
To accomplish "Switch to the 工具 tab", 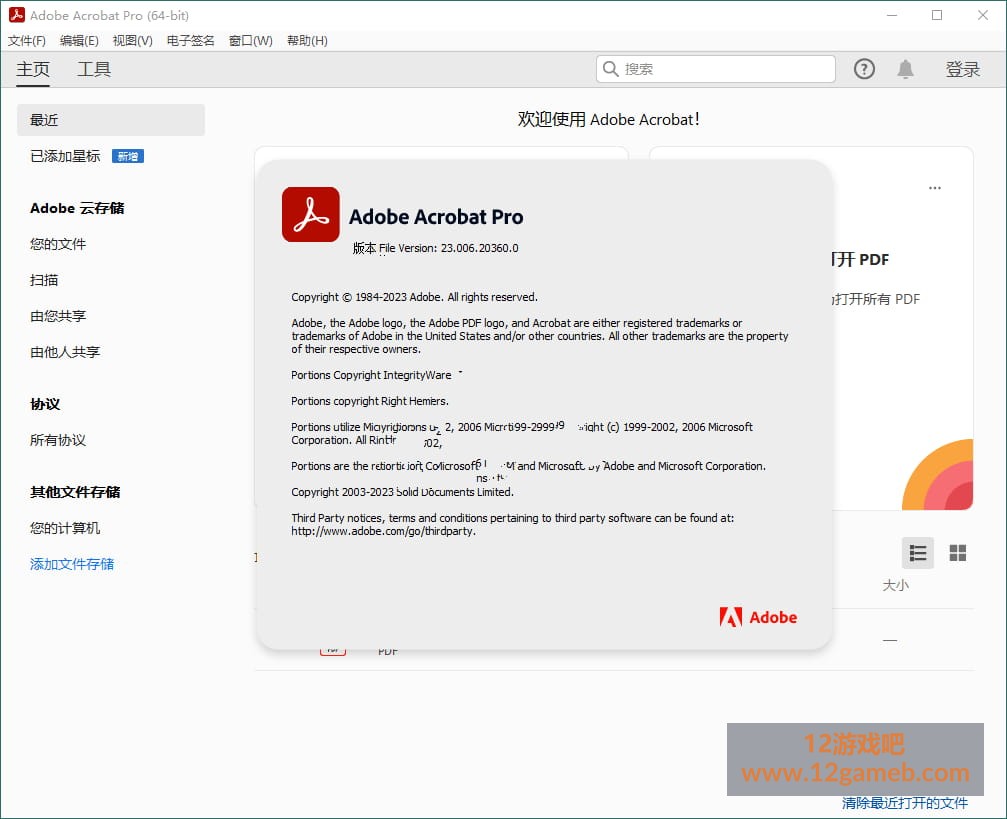I will pyautogui.click(x=94, y=69).
